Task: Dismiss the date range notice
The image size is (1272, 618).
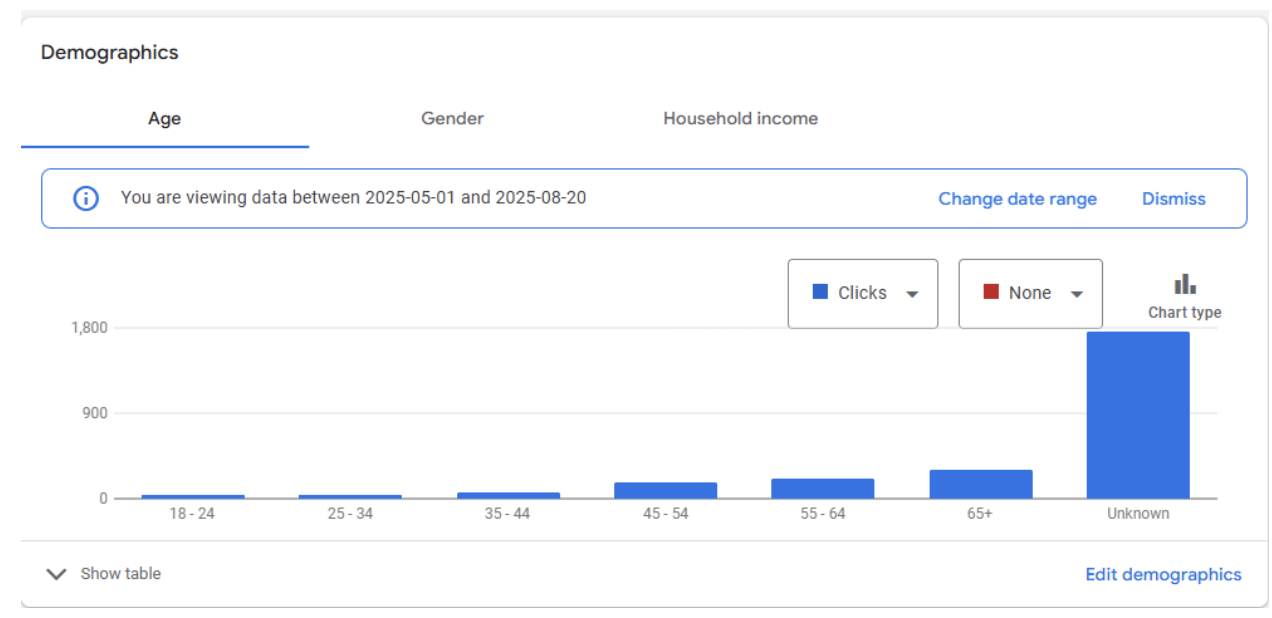Action: coord(1174,199)
